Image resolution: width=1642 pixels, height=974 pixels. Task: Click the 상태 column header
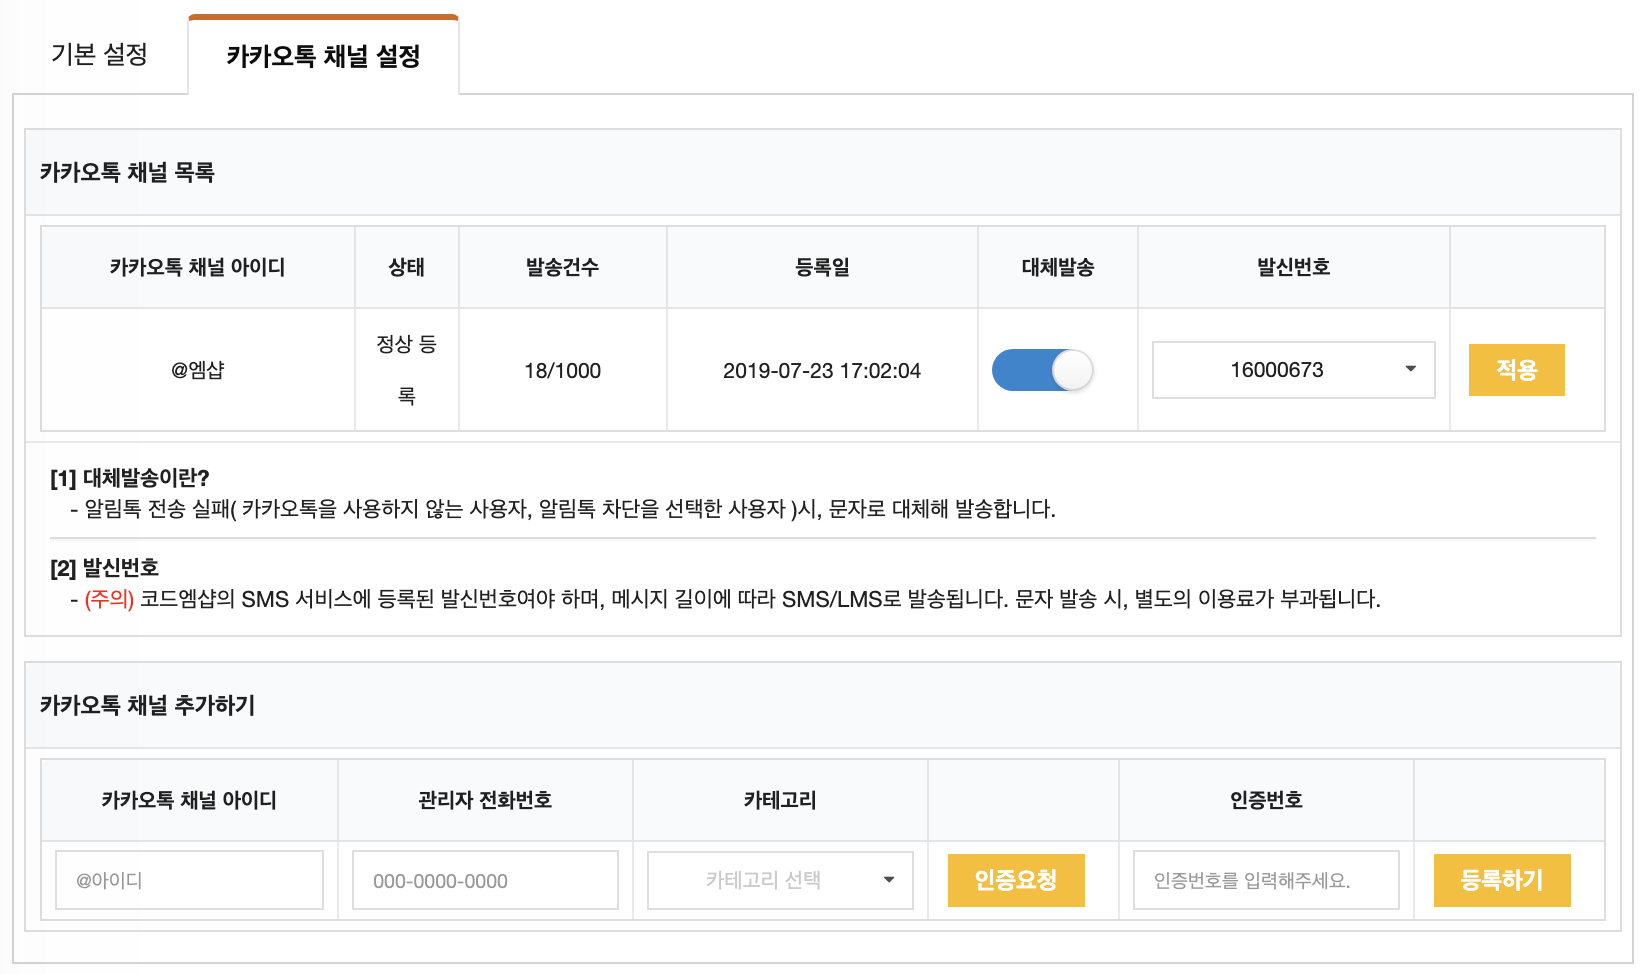[x=407, y=267]
